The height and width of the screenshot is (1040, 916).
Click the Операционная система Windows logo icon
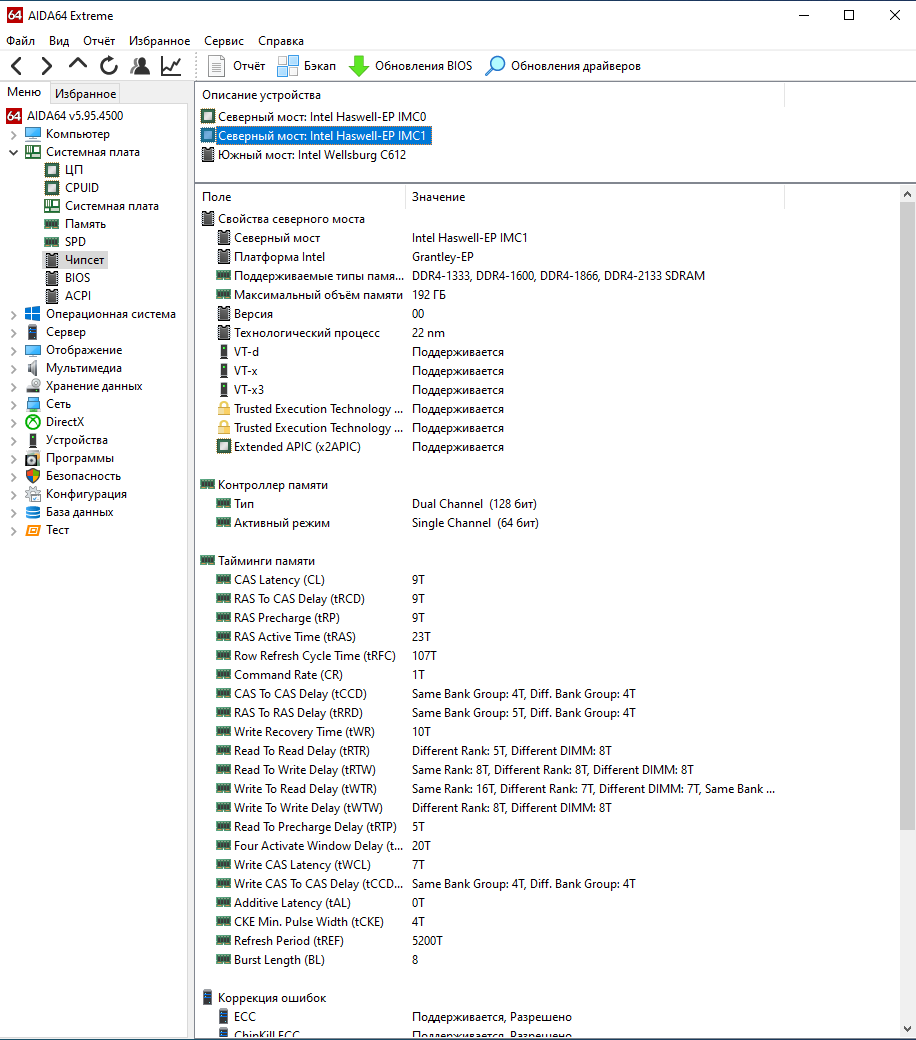(x=33, y=314)
